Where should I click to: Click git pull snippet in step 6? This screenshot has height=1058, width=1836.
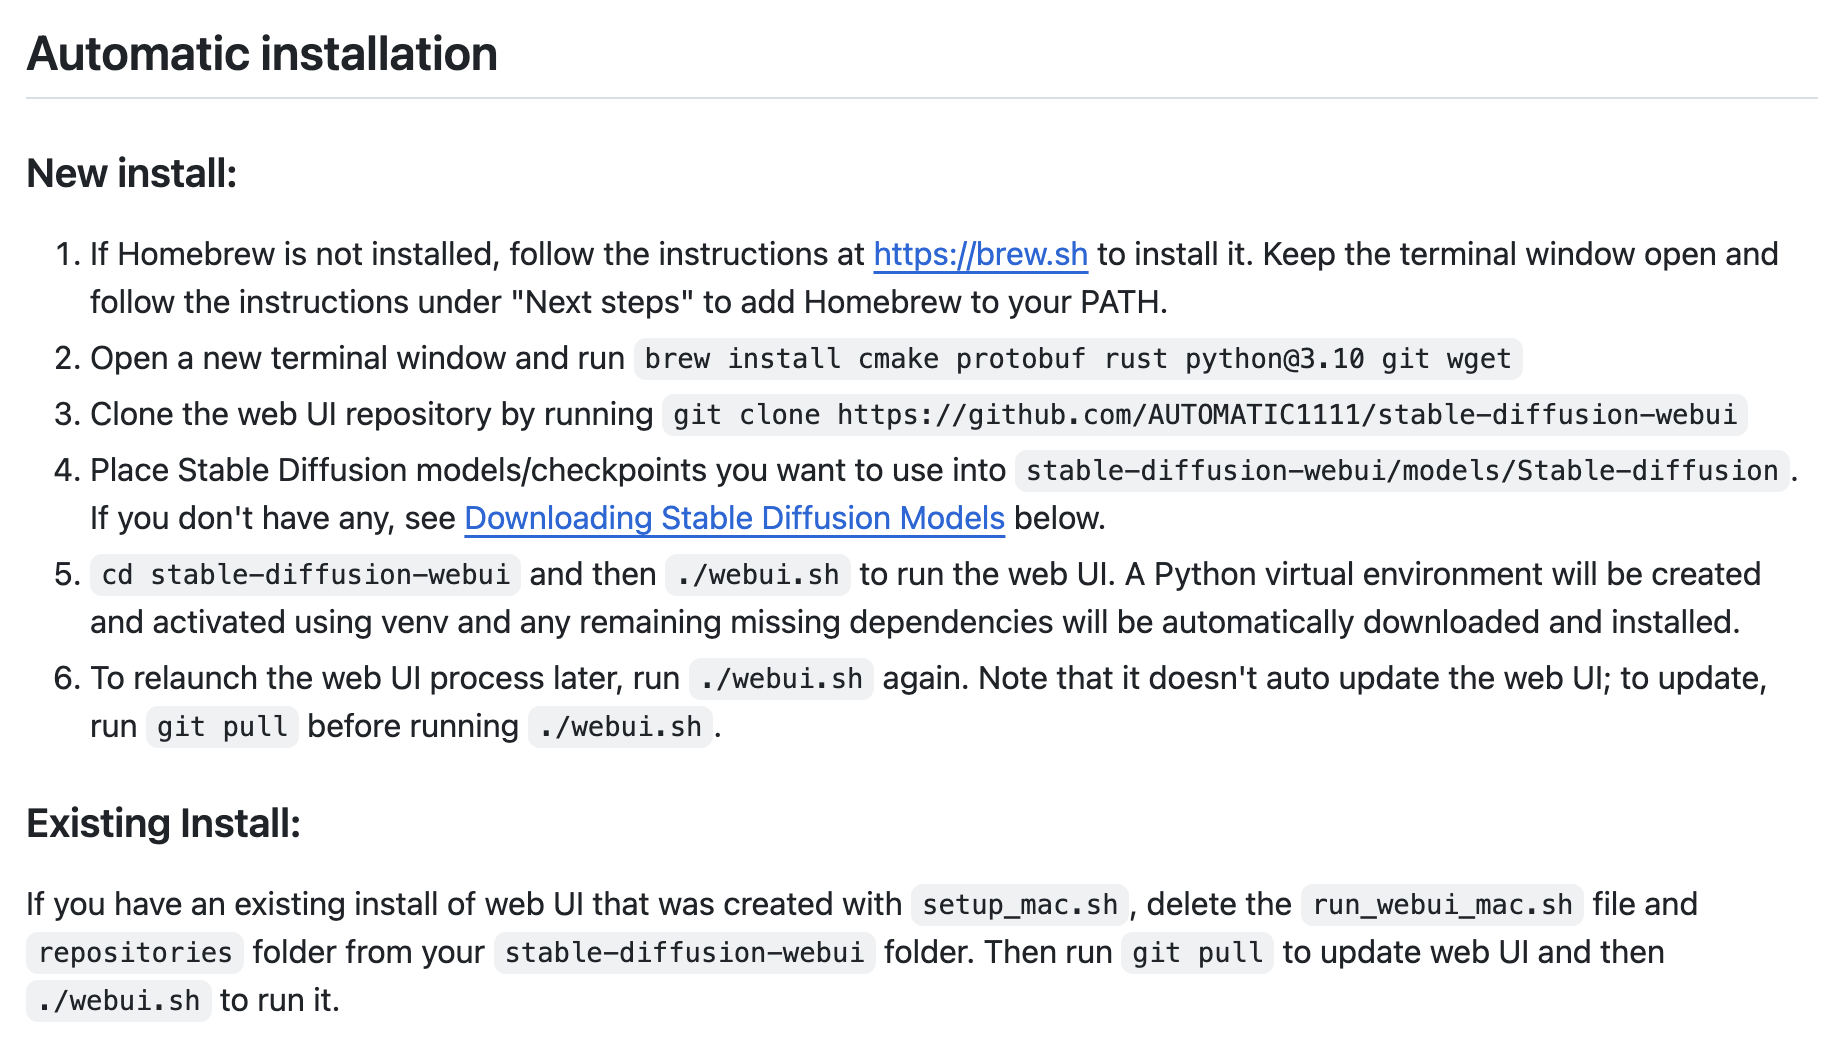[222, 727]
